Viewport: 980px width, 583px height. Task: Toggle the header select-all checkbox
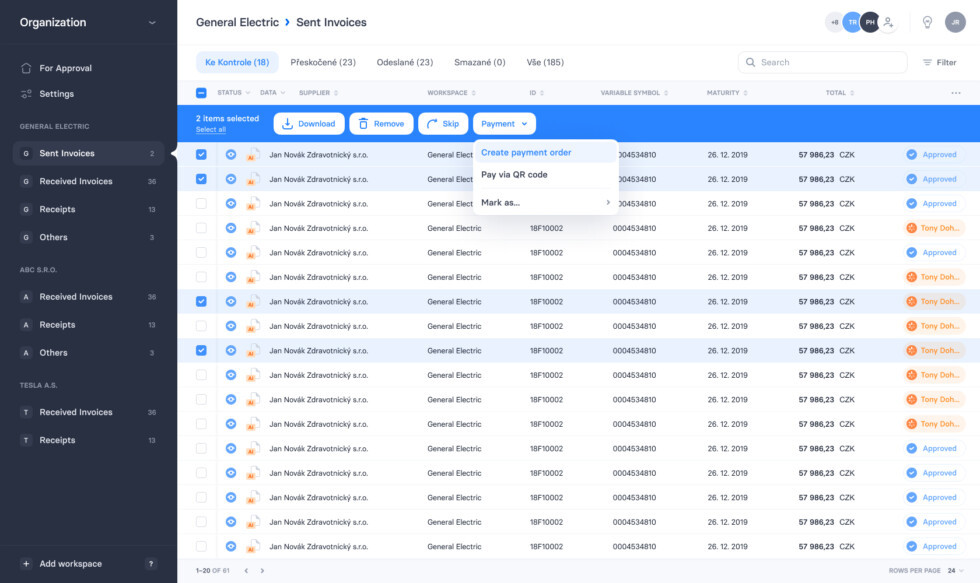point(201,93)
